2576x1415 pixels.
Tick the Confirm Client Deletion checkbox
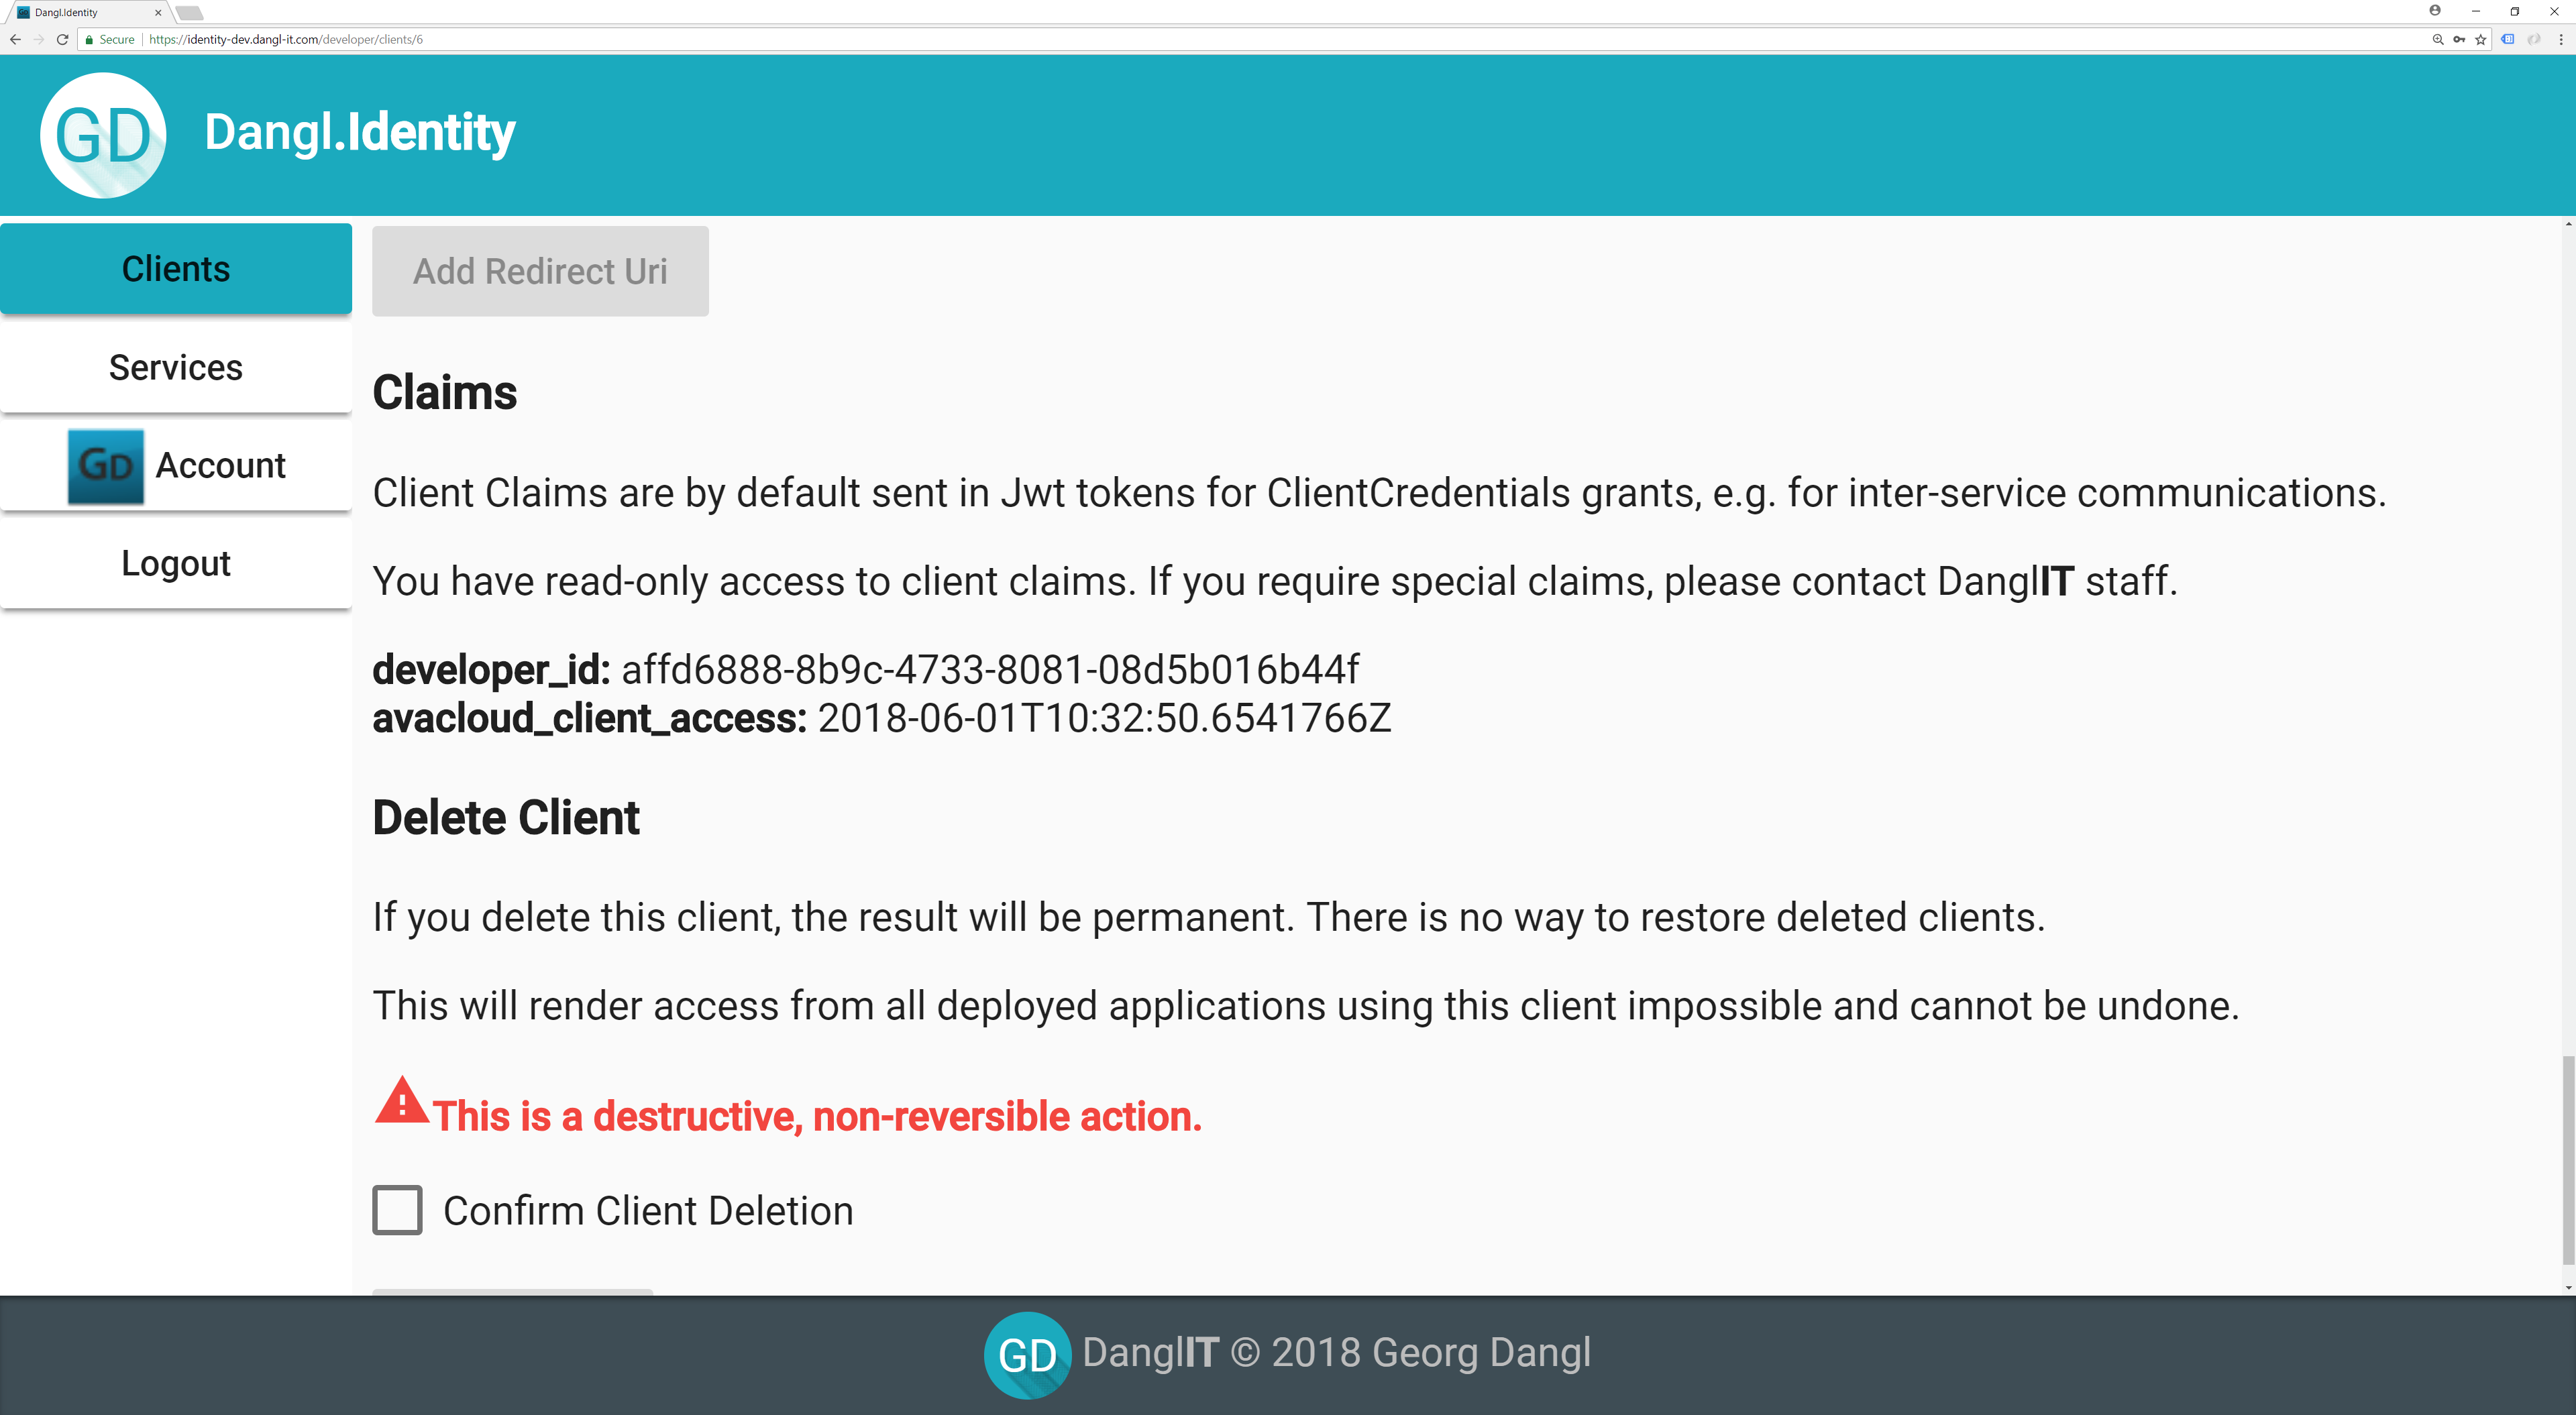click(x=397, y=1210)
